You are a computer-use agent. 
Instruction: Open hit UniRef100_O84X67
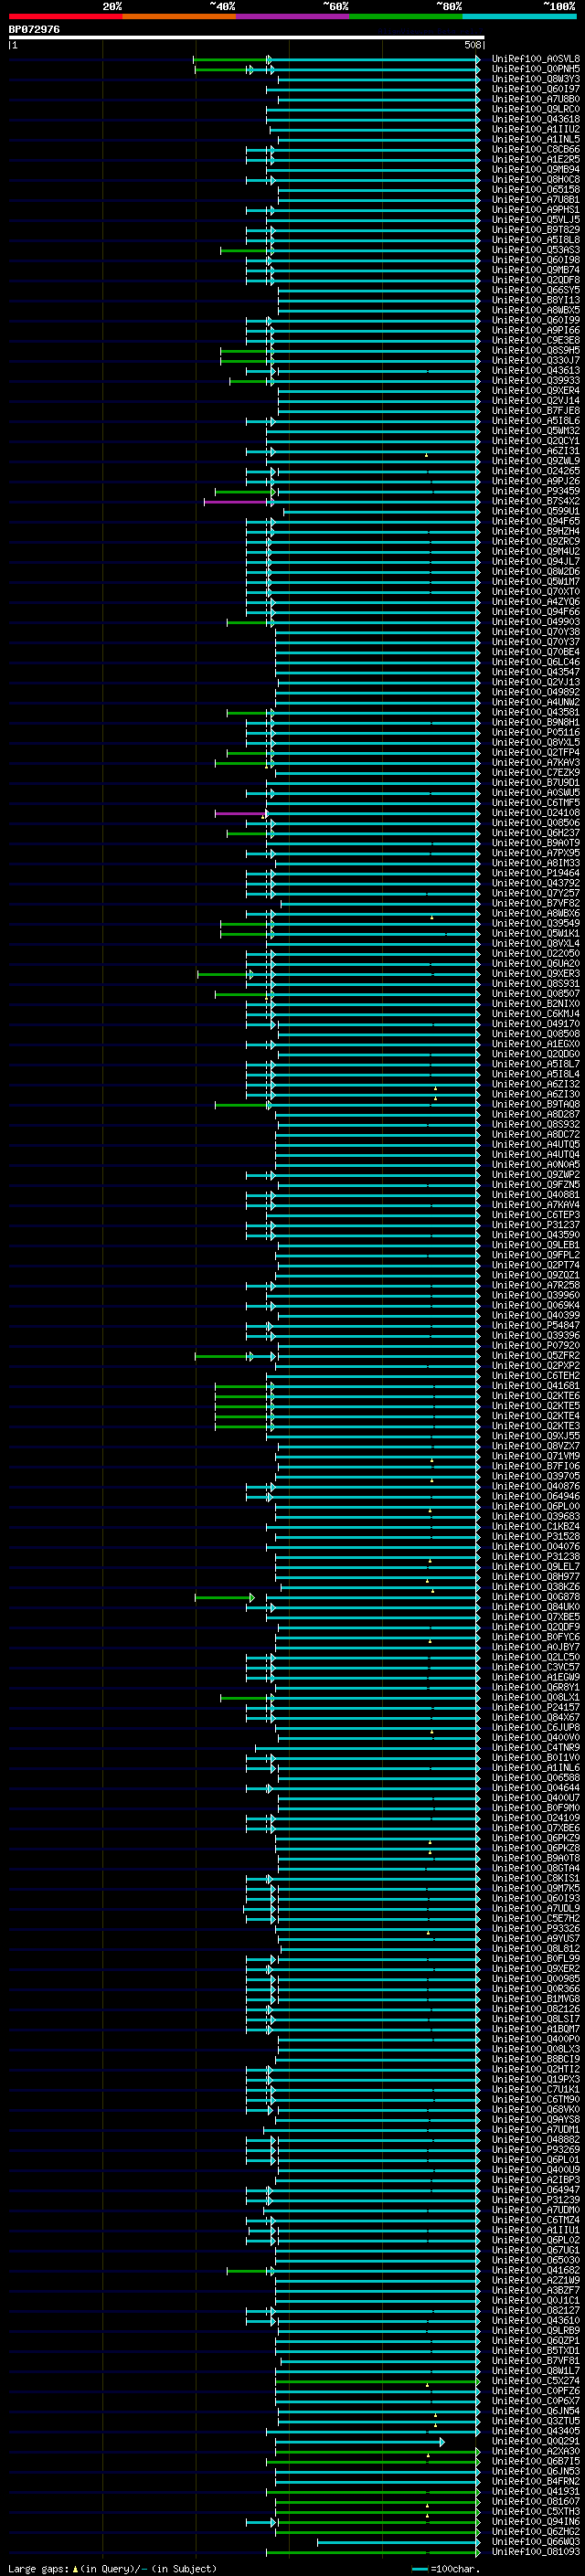point(536,1718)
